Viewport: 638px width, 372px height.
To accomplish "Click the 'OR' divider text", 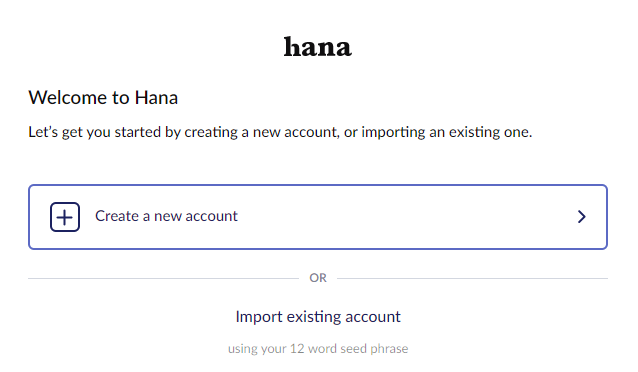I will point(318,278).
